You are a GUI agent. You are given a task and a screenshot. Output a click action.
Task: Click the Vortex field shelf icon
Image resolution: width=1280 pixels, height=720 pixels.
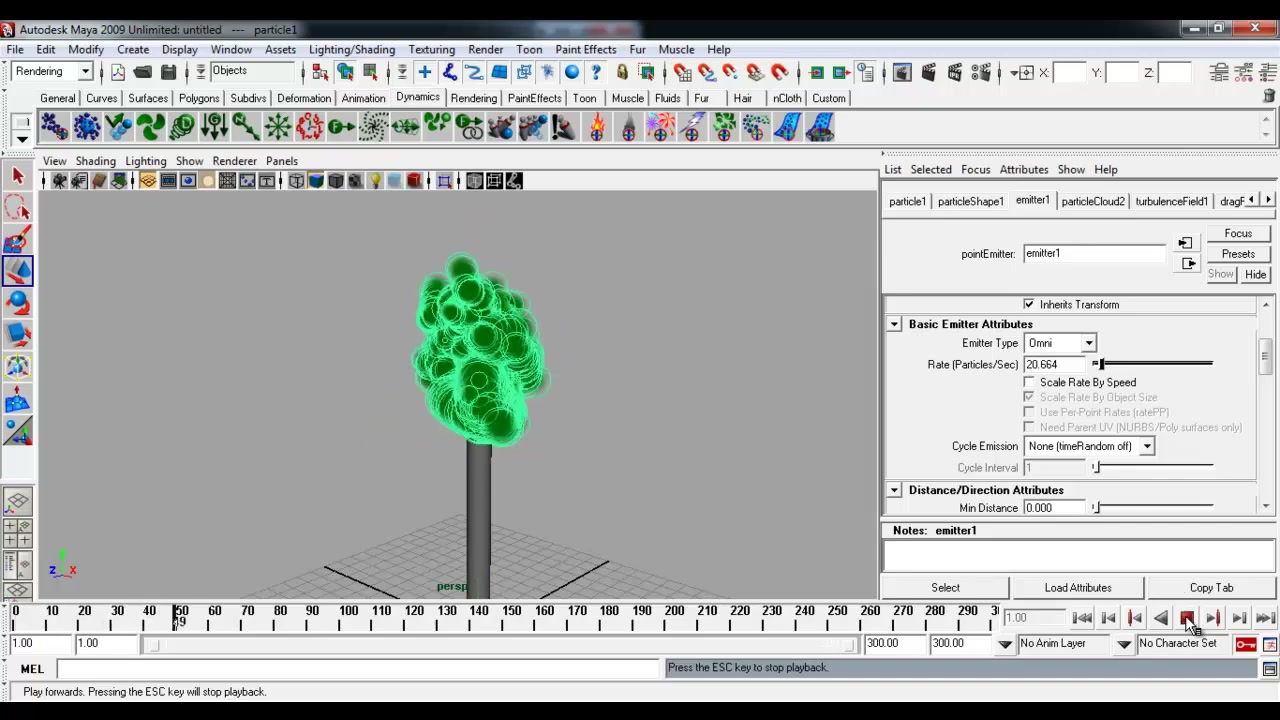click(x=373, y=127)
